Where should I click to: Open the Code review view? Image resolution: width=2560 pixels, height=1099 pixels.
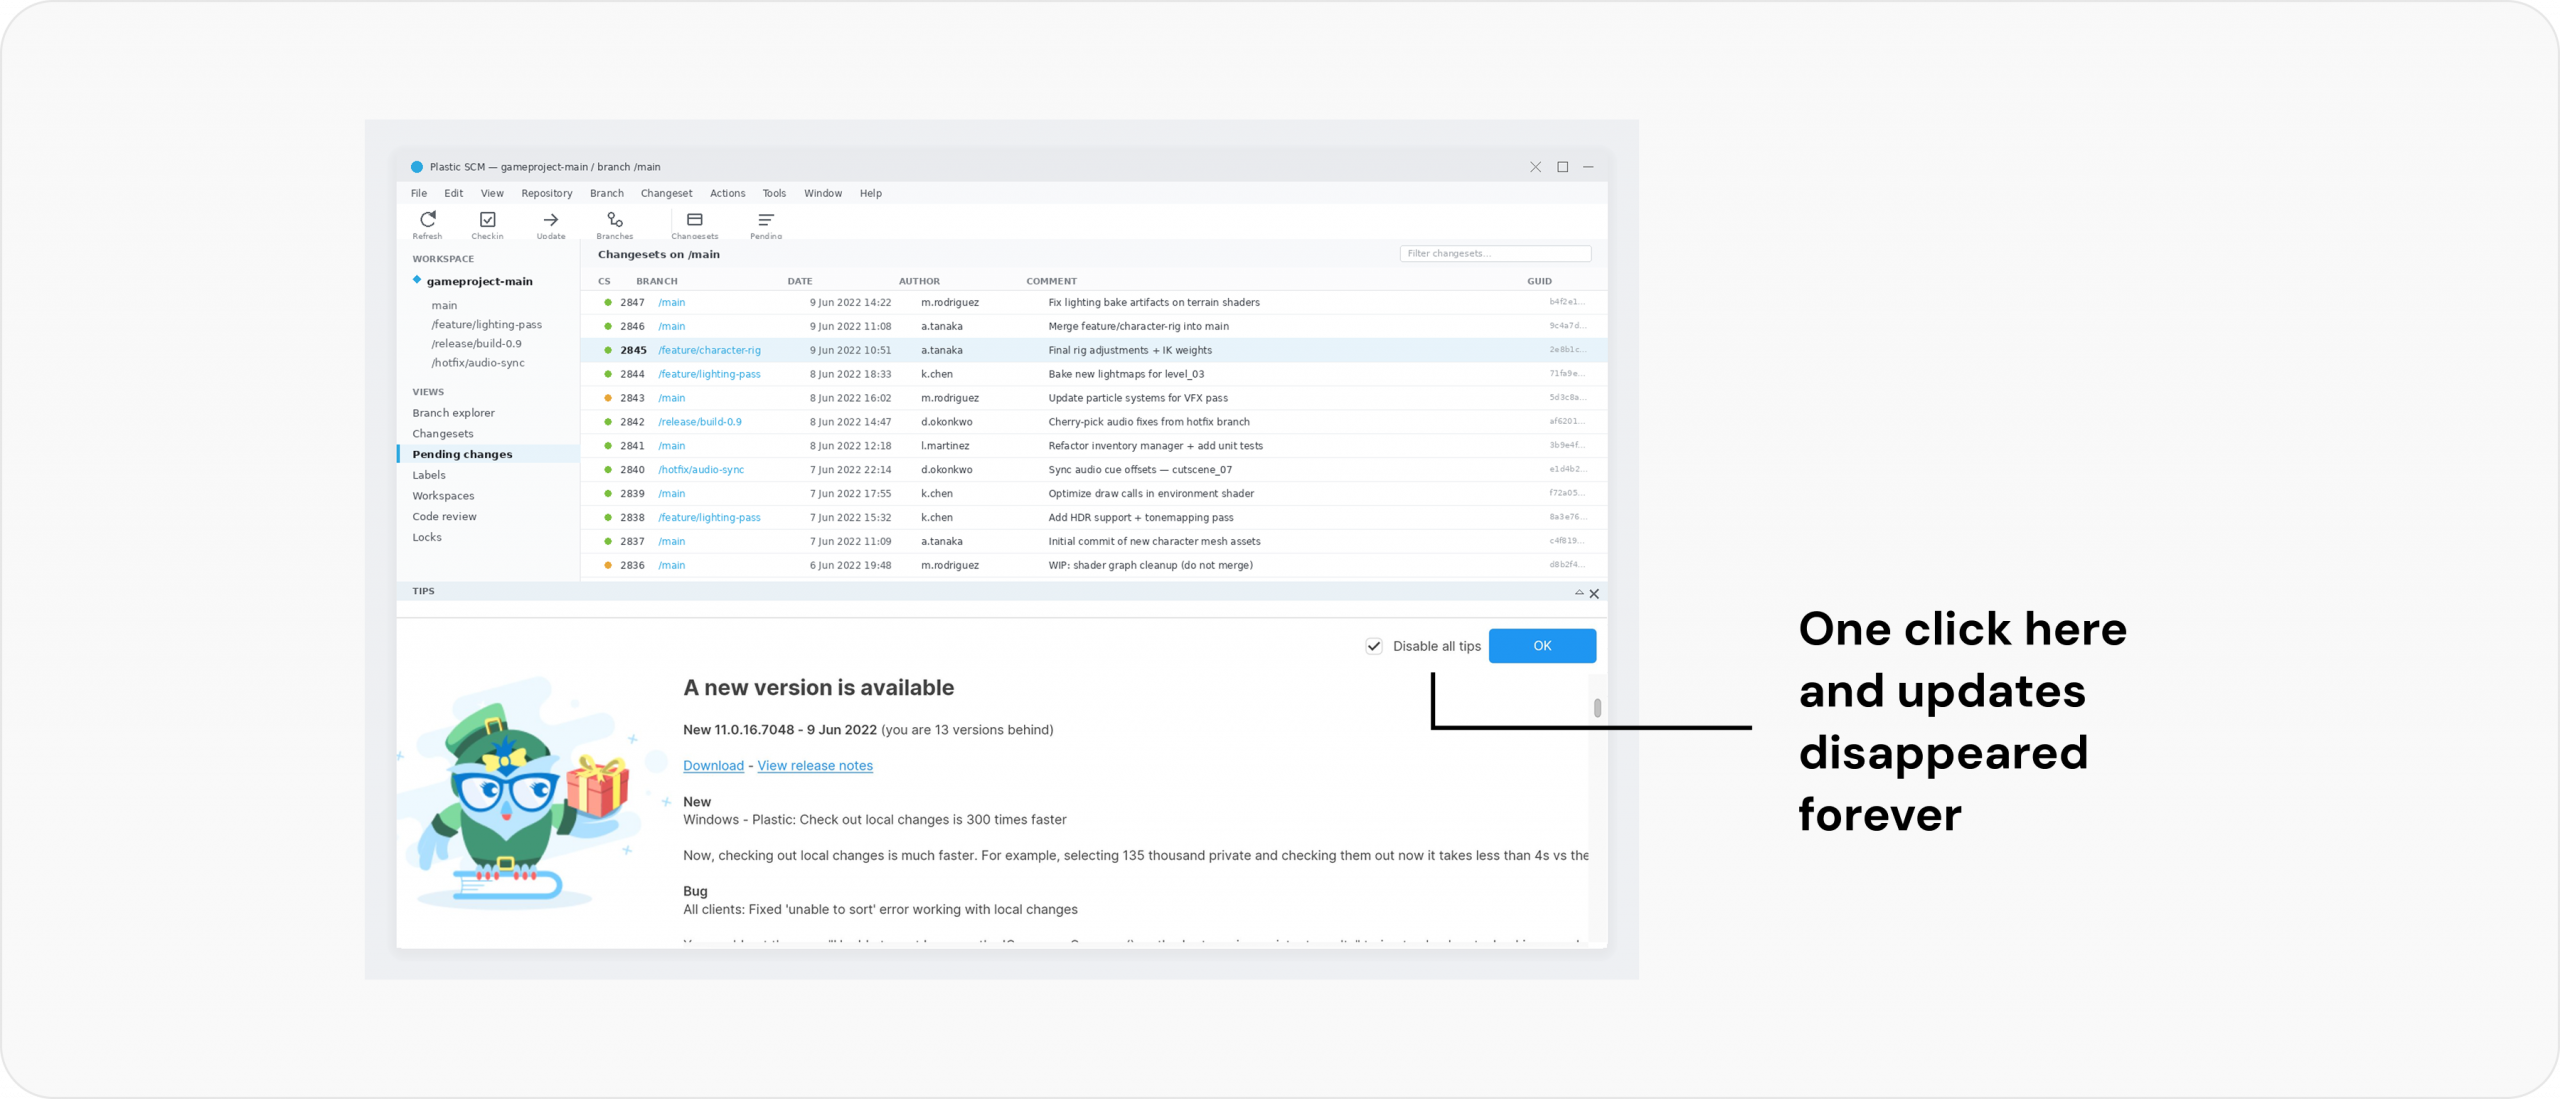click(444, 517)
